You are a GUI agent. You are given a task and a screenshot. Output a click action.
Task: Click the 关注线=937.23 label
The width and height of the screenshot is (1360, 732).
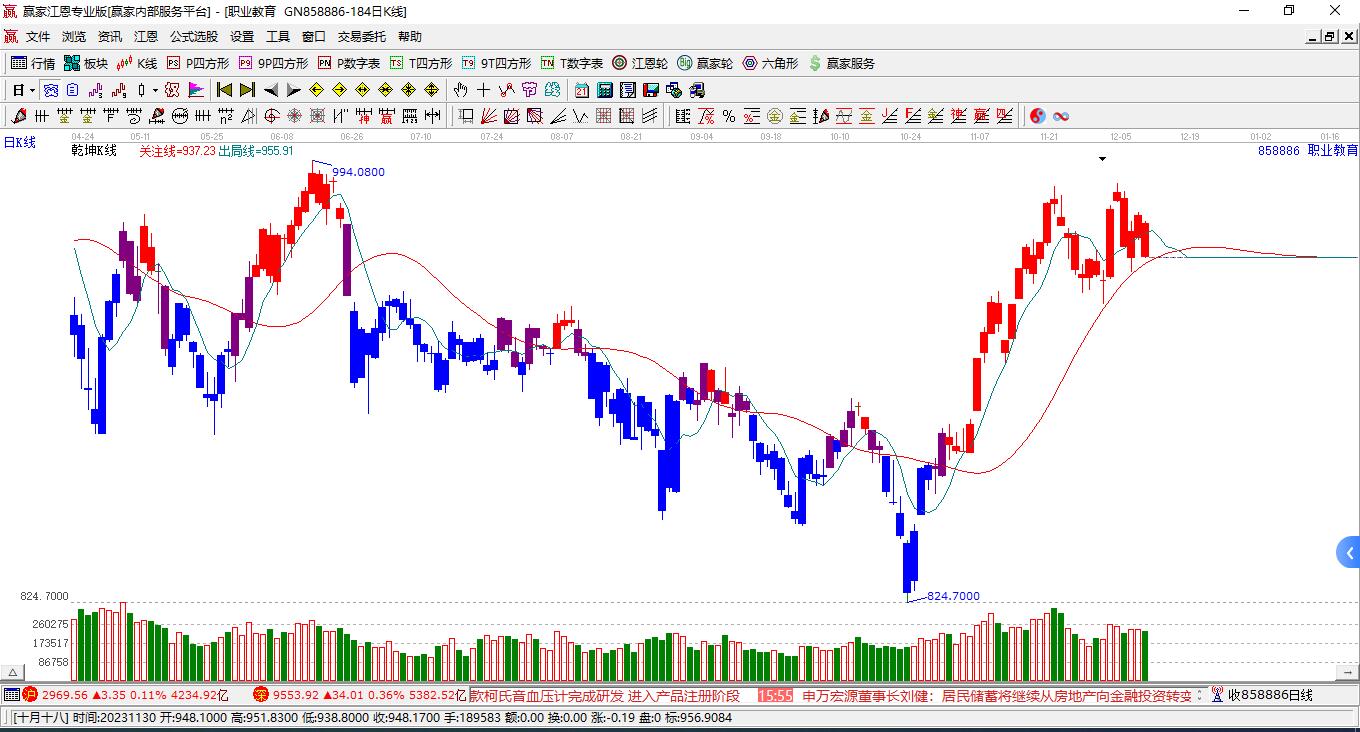177,151
